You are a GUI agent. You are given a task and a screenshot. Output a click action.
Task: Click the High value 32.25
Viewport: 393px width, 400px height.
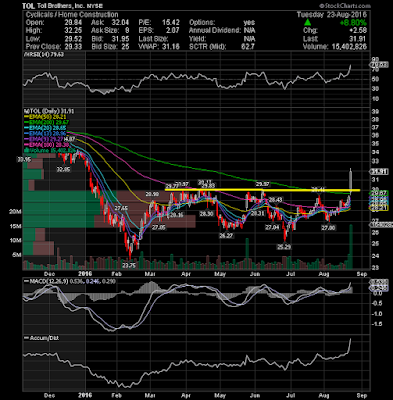tap(73, 30)
